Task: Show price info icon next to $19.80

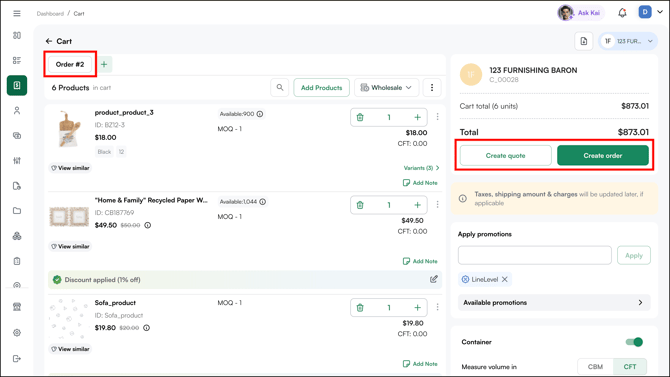Action: [x=146, y=328]
